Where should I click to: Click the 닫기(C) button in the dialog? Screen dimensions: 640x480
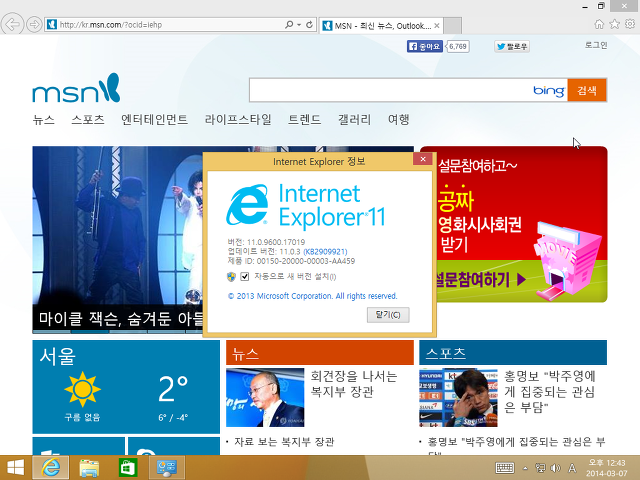[x=388, y=315]
